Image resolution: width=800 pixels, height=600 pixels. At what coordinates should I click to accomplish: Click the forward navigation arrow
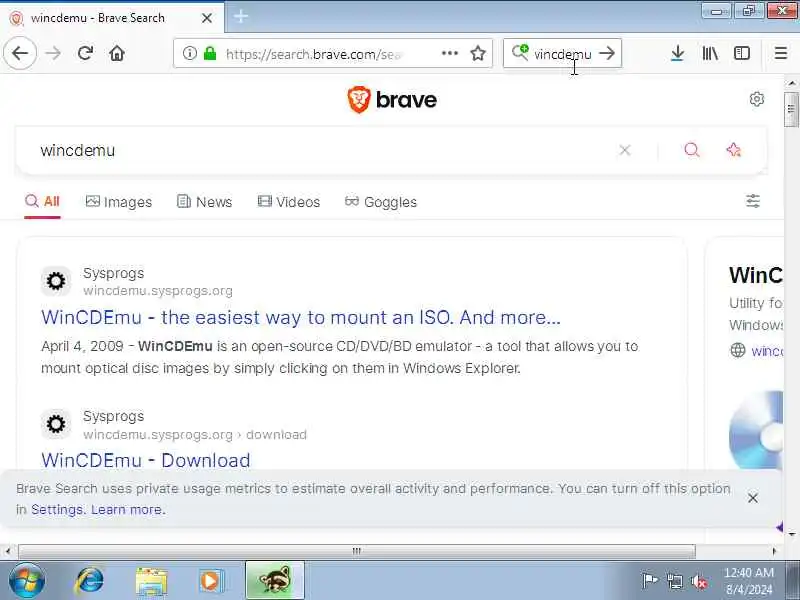[x=53, y=53]
